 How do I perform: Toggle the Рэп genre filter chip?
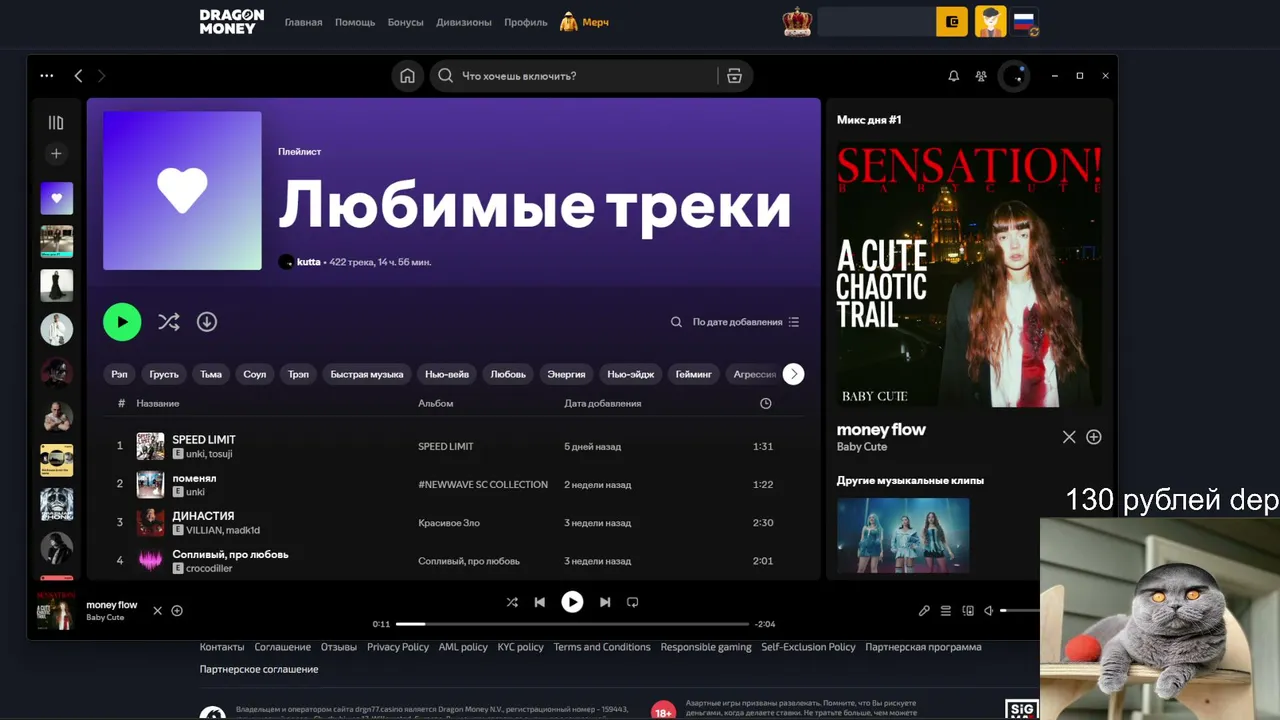pos(119,374)
